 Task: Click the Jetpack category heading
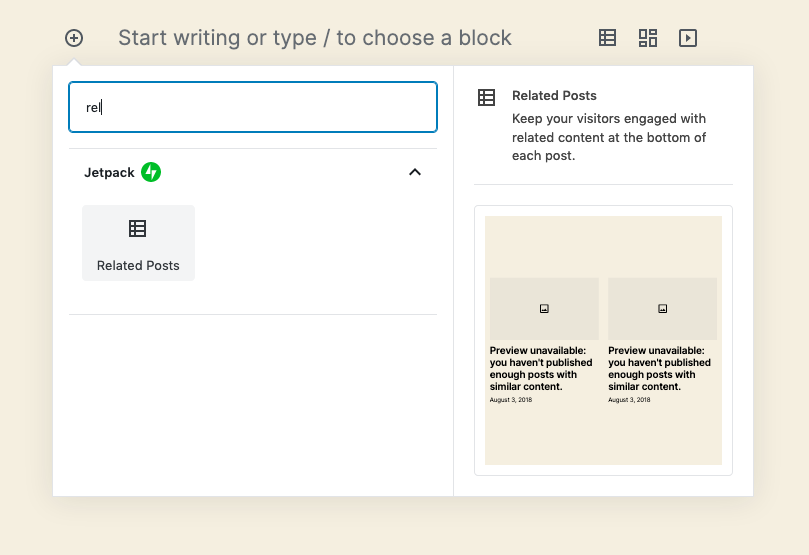[109, 172]
